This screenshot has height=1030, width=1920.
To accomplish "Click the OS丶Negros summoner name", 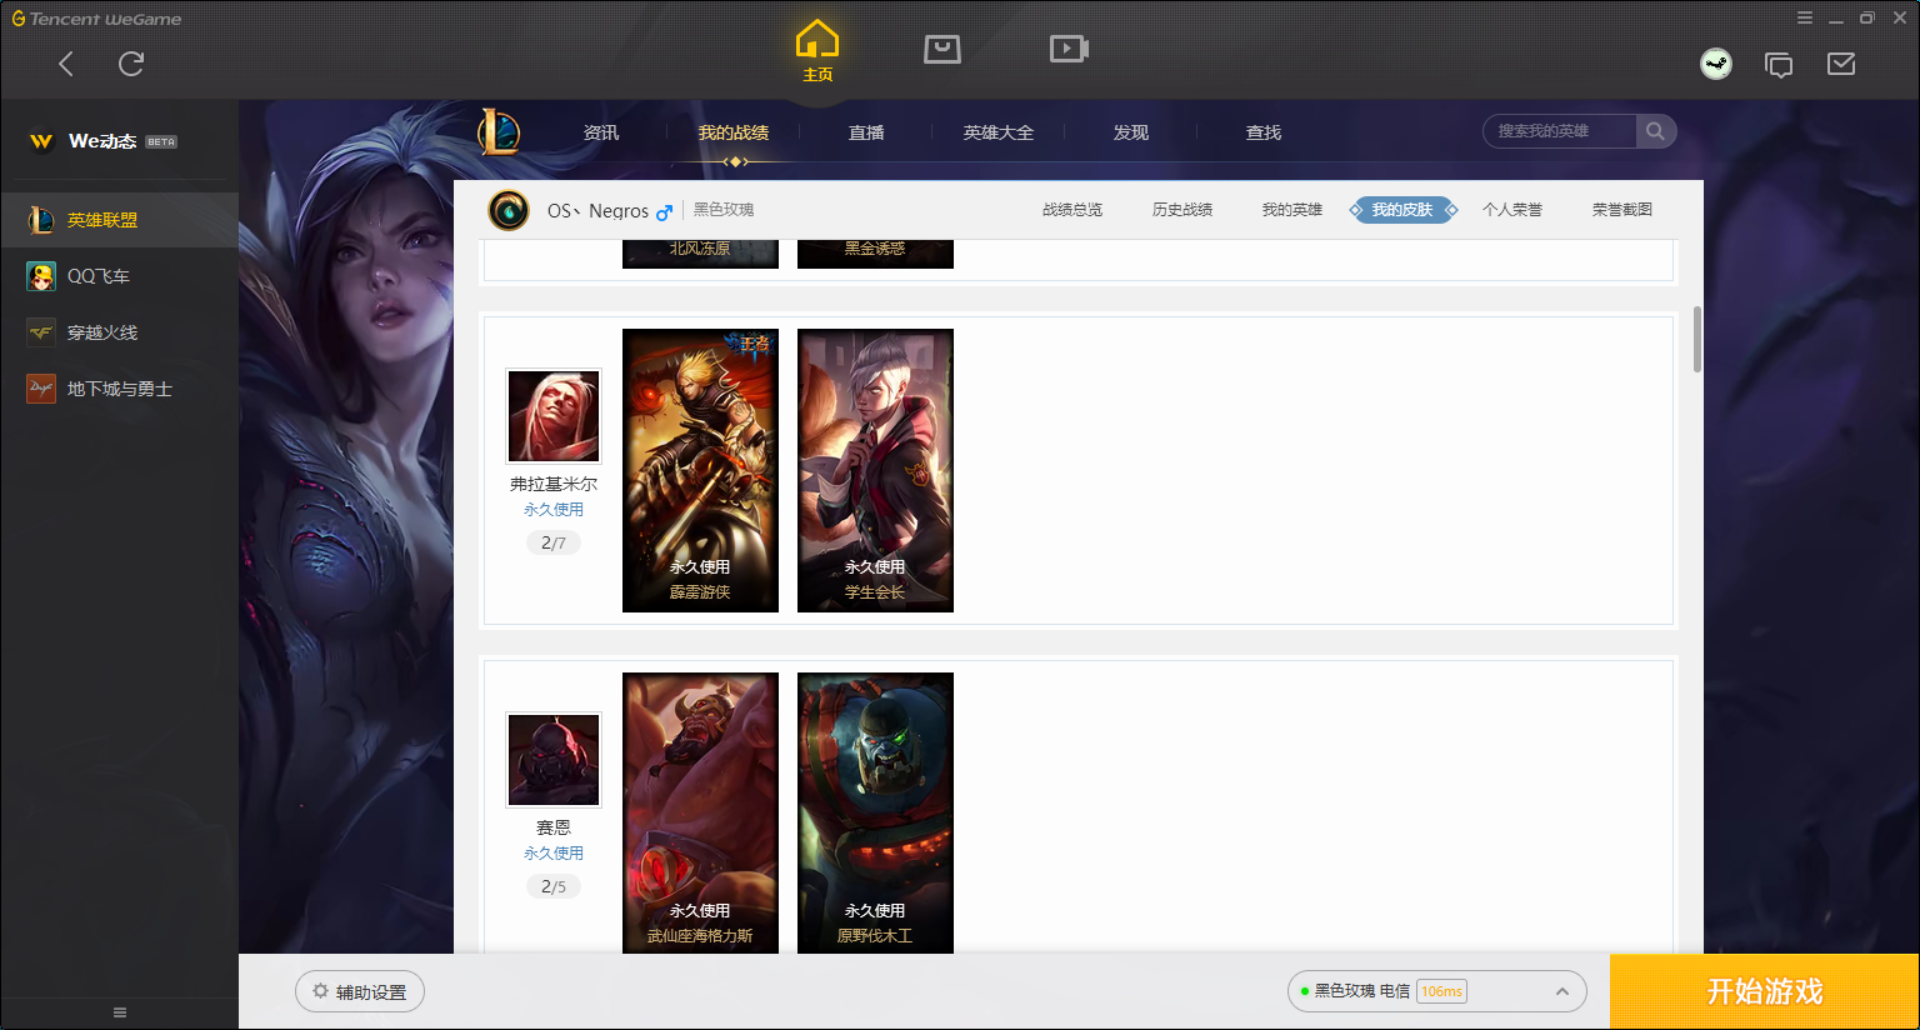I will 597,211.
